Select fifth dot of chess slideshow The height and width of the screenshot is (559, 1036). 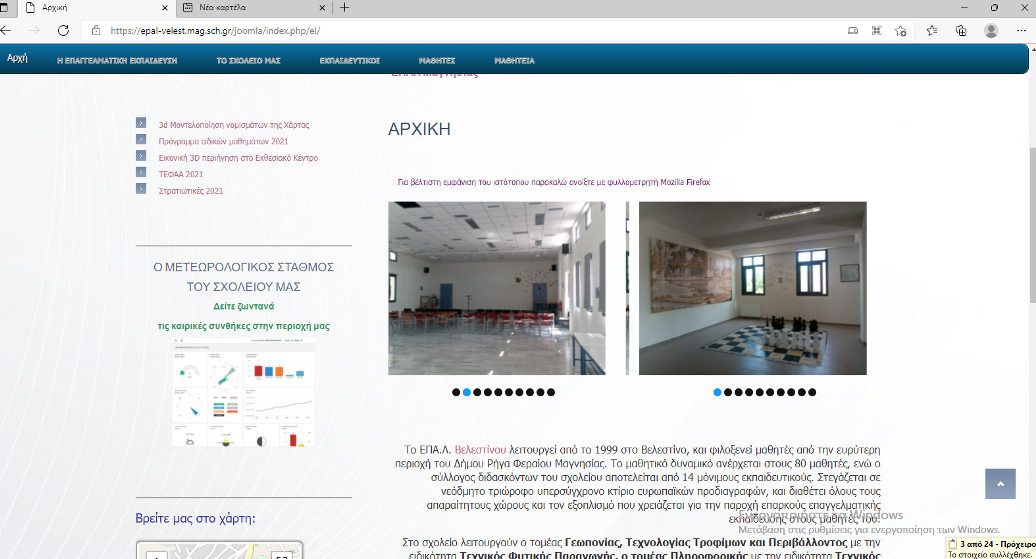pos(760,392)
